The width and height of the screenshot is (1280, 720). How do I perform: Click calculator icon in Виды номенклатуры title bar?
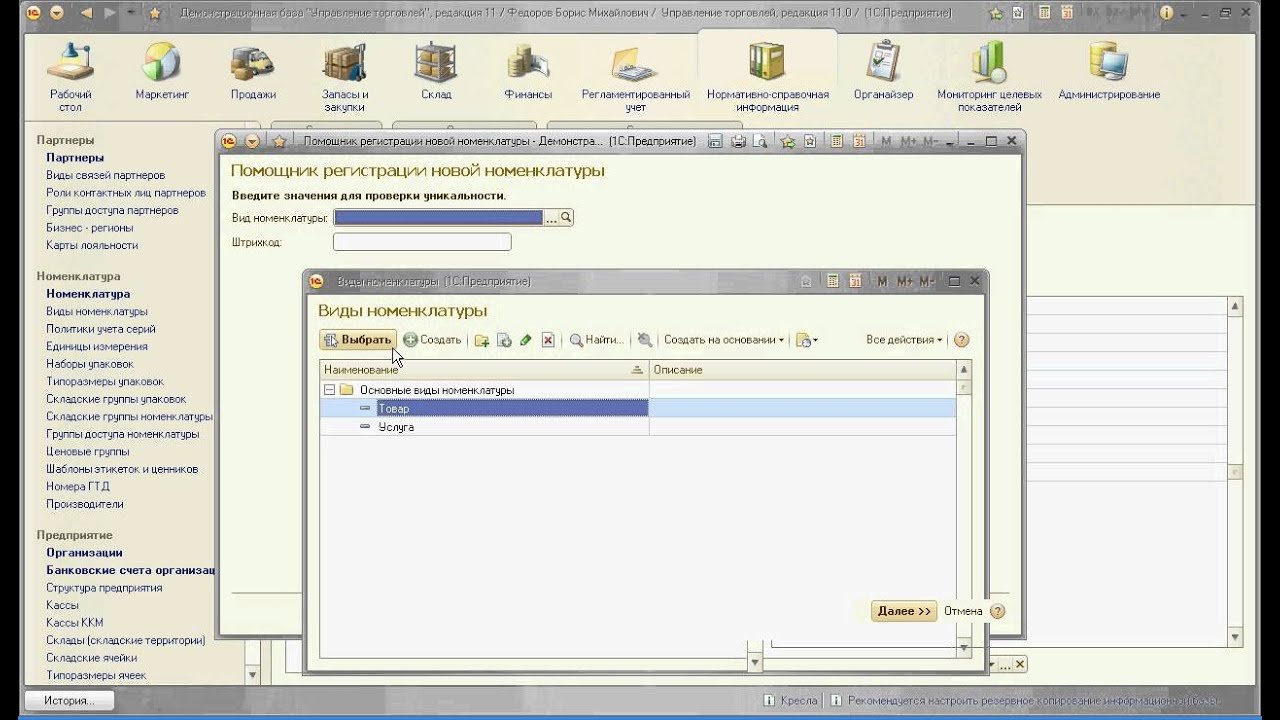point(833,282)
